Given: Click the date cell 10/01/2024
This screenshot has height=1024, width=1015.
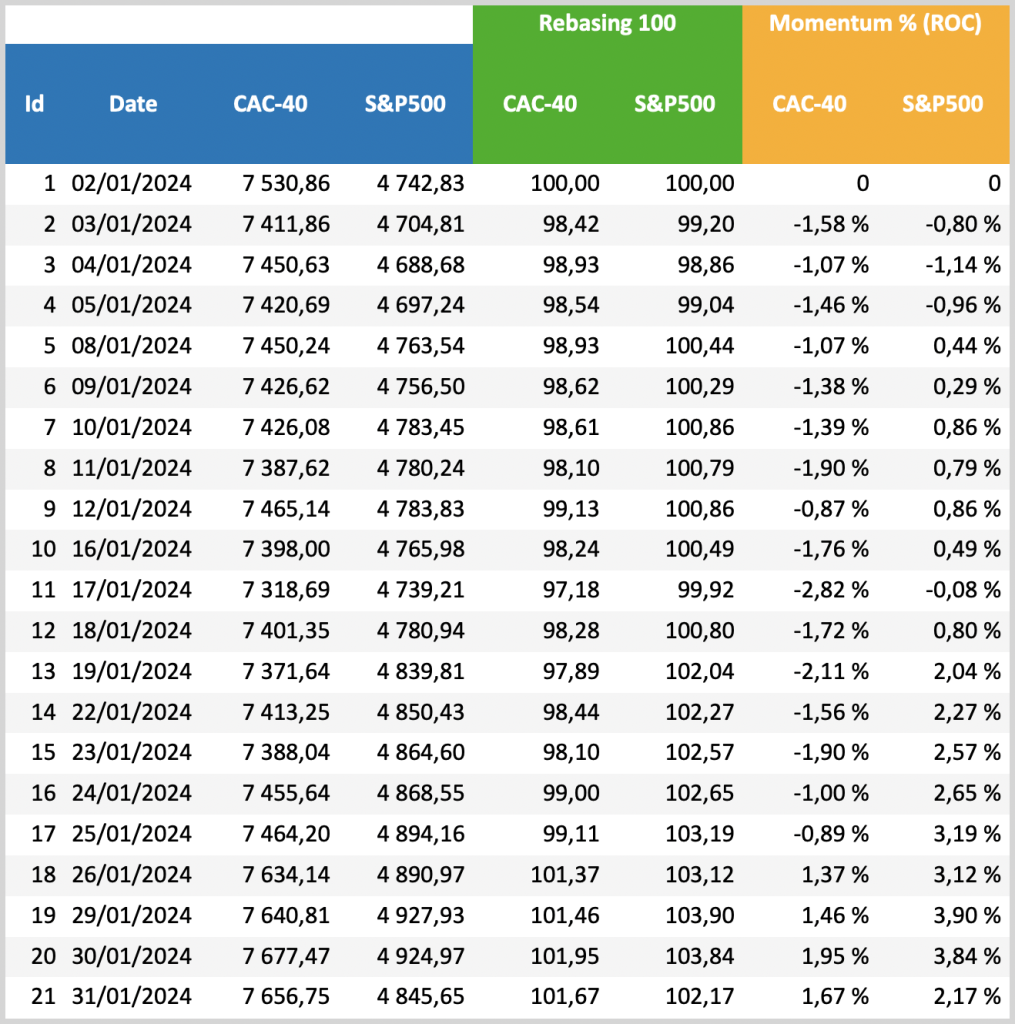Looking at the screenshot, I should point(131,428).
